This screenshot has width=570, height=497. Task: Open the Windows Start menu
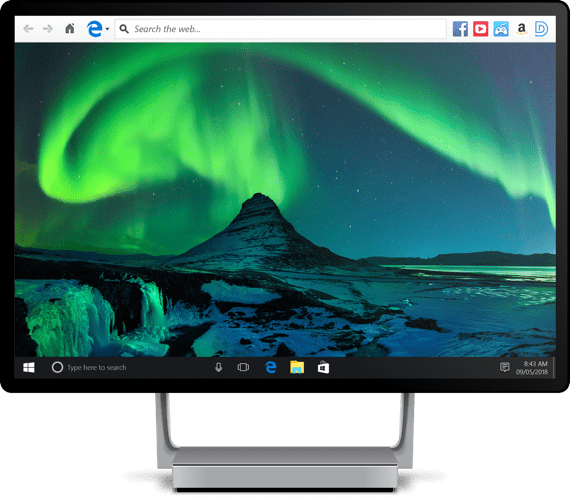(29, 368)
